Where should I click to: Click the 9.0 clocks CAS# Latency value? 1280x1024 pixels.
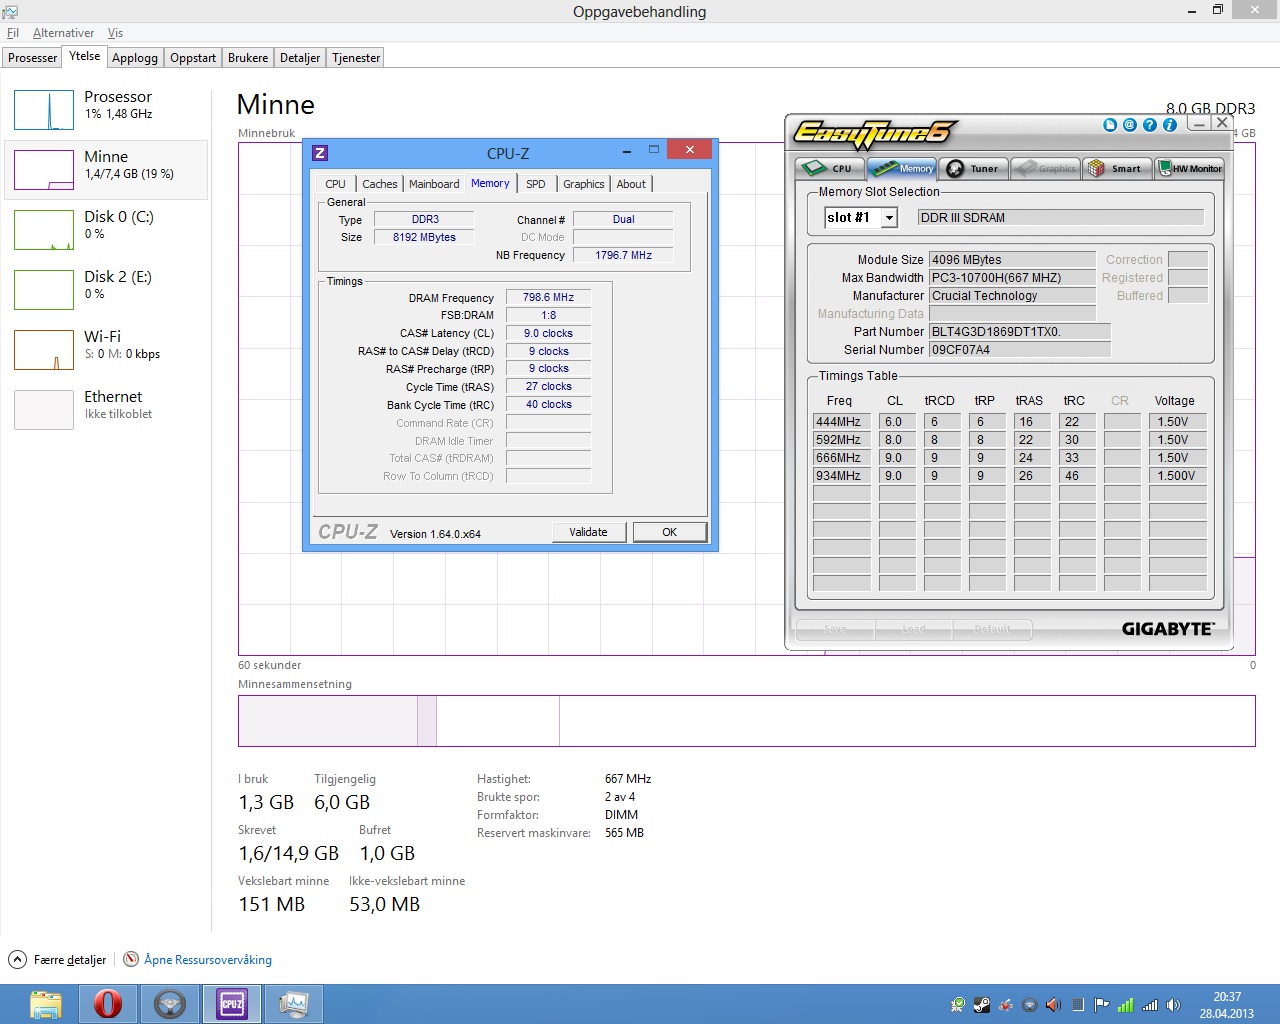(548, 333)
